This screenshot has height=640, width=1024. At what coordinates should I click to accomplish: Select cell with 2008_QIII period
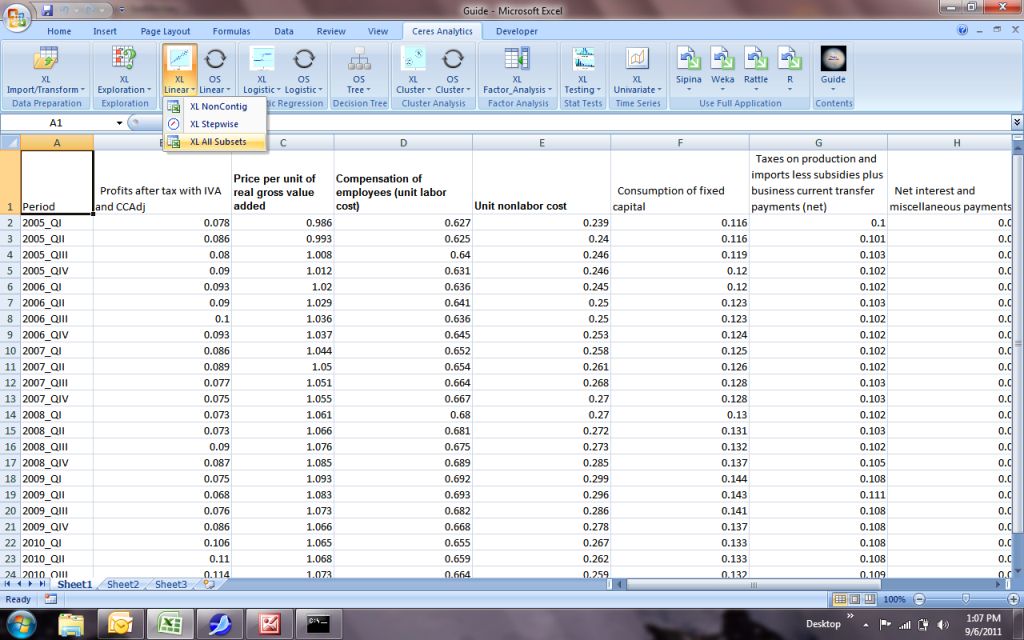tap(57, 447)
